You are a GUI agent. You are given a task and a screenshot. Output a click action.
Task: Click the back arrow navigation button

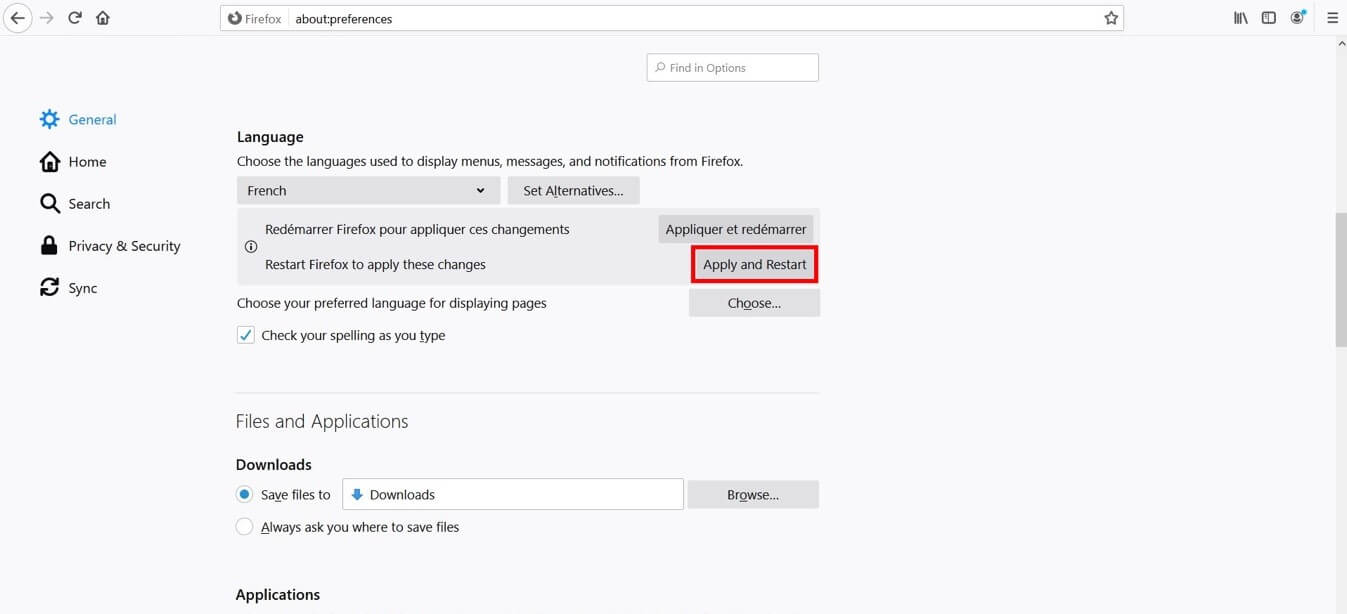click(17, 18)
